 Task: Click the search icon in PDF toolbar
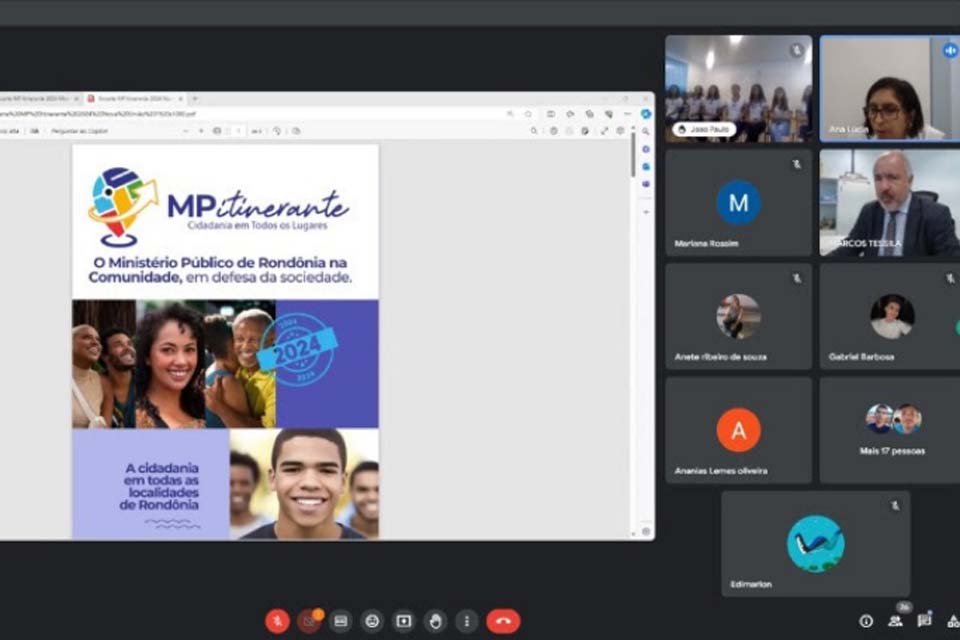click(x=535, y=130)
